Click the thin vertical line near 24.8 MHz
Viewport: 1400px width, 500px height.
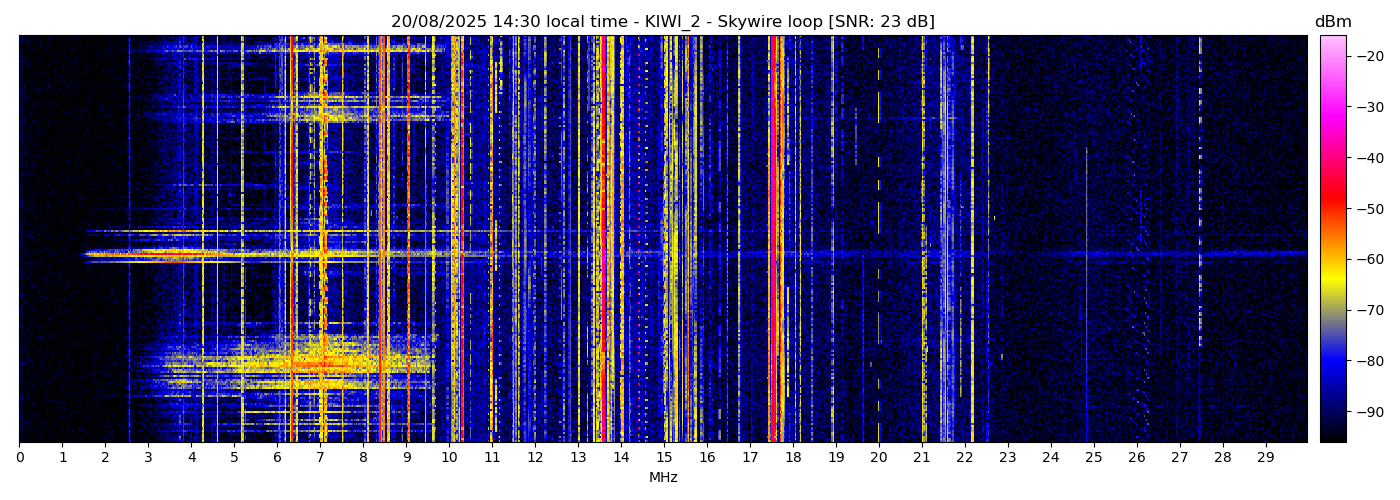[x=1086, y=300]
